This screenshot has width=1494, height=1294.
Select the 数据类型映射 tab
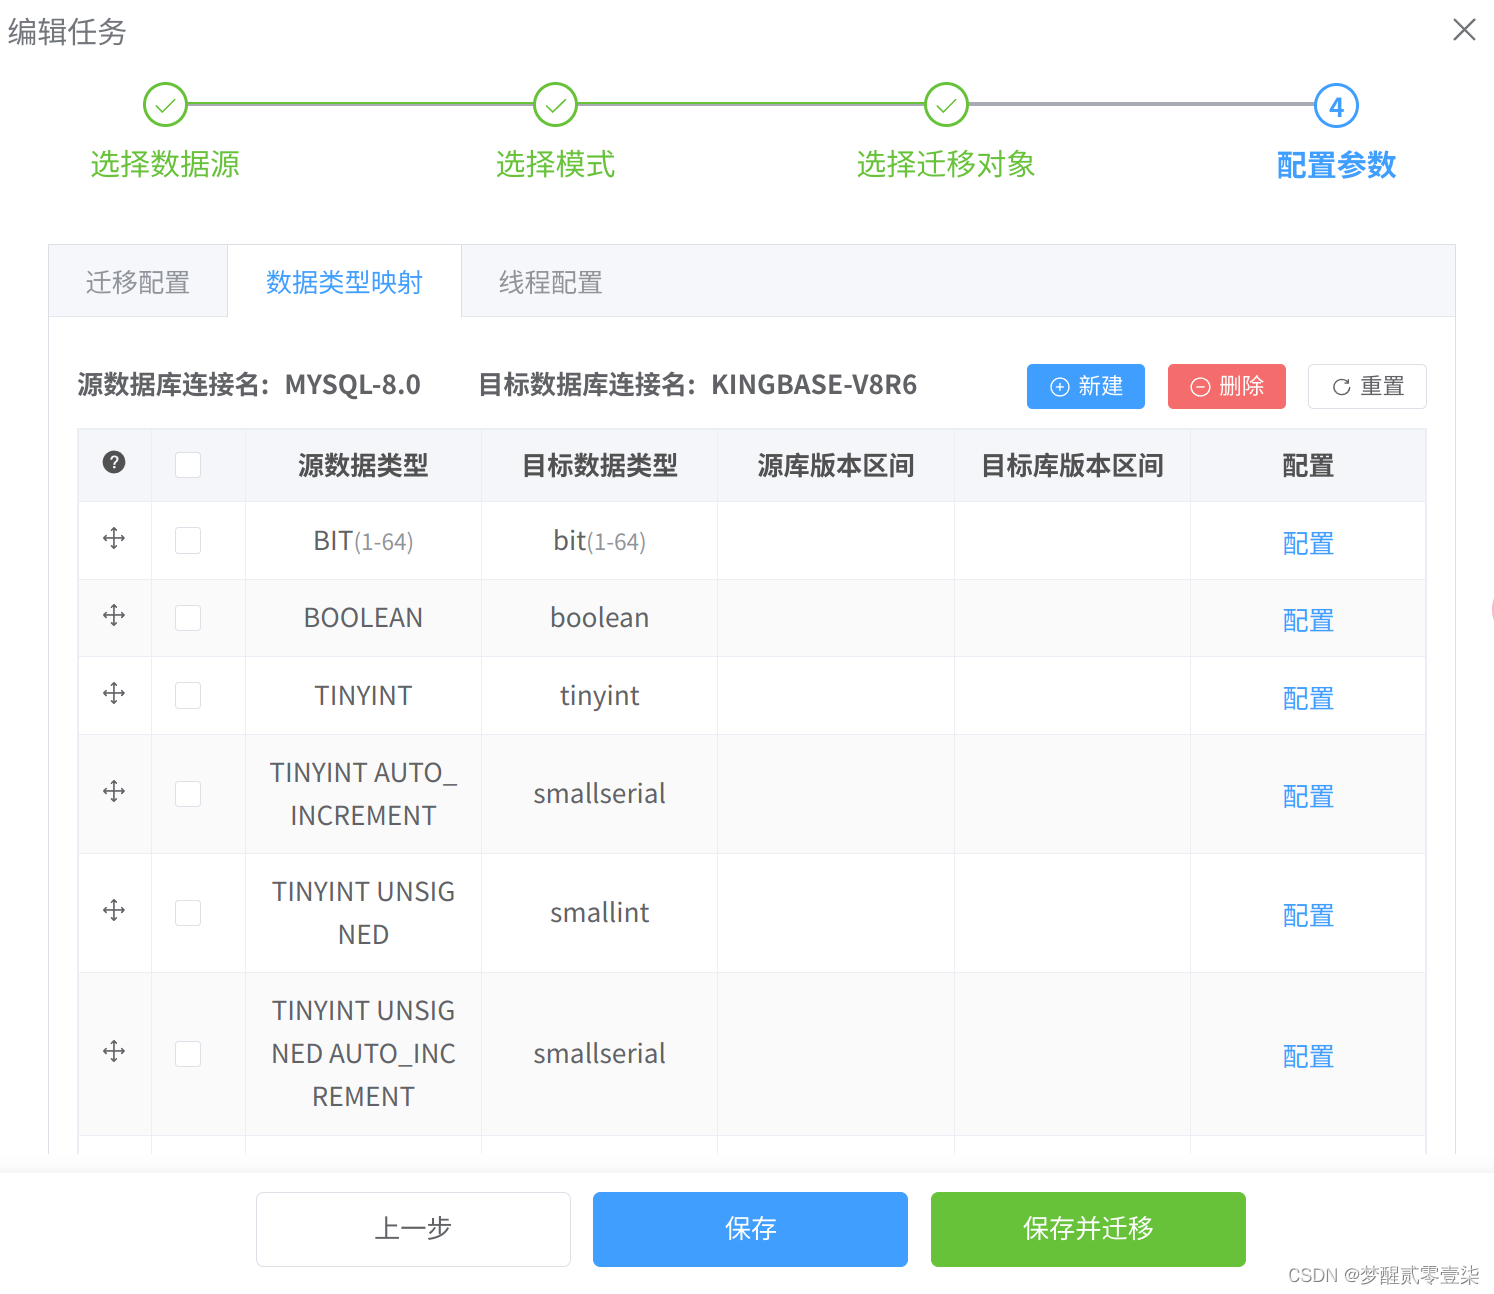coord(344,282)
